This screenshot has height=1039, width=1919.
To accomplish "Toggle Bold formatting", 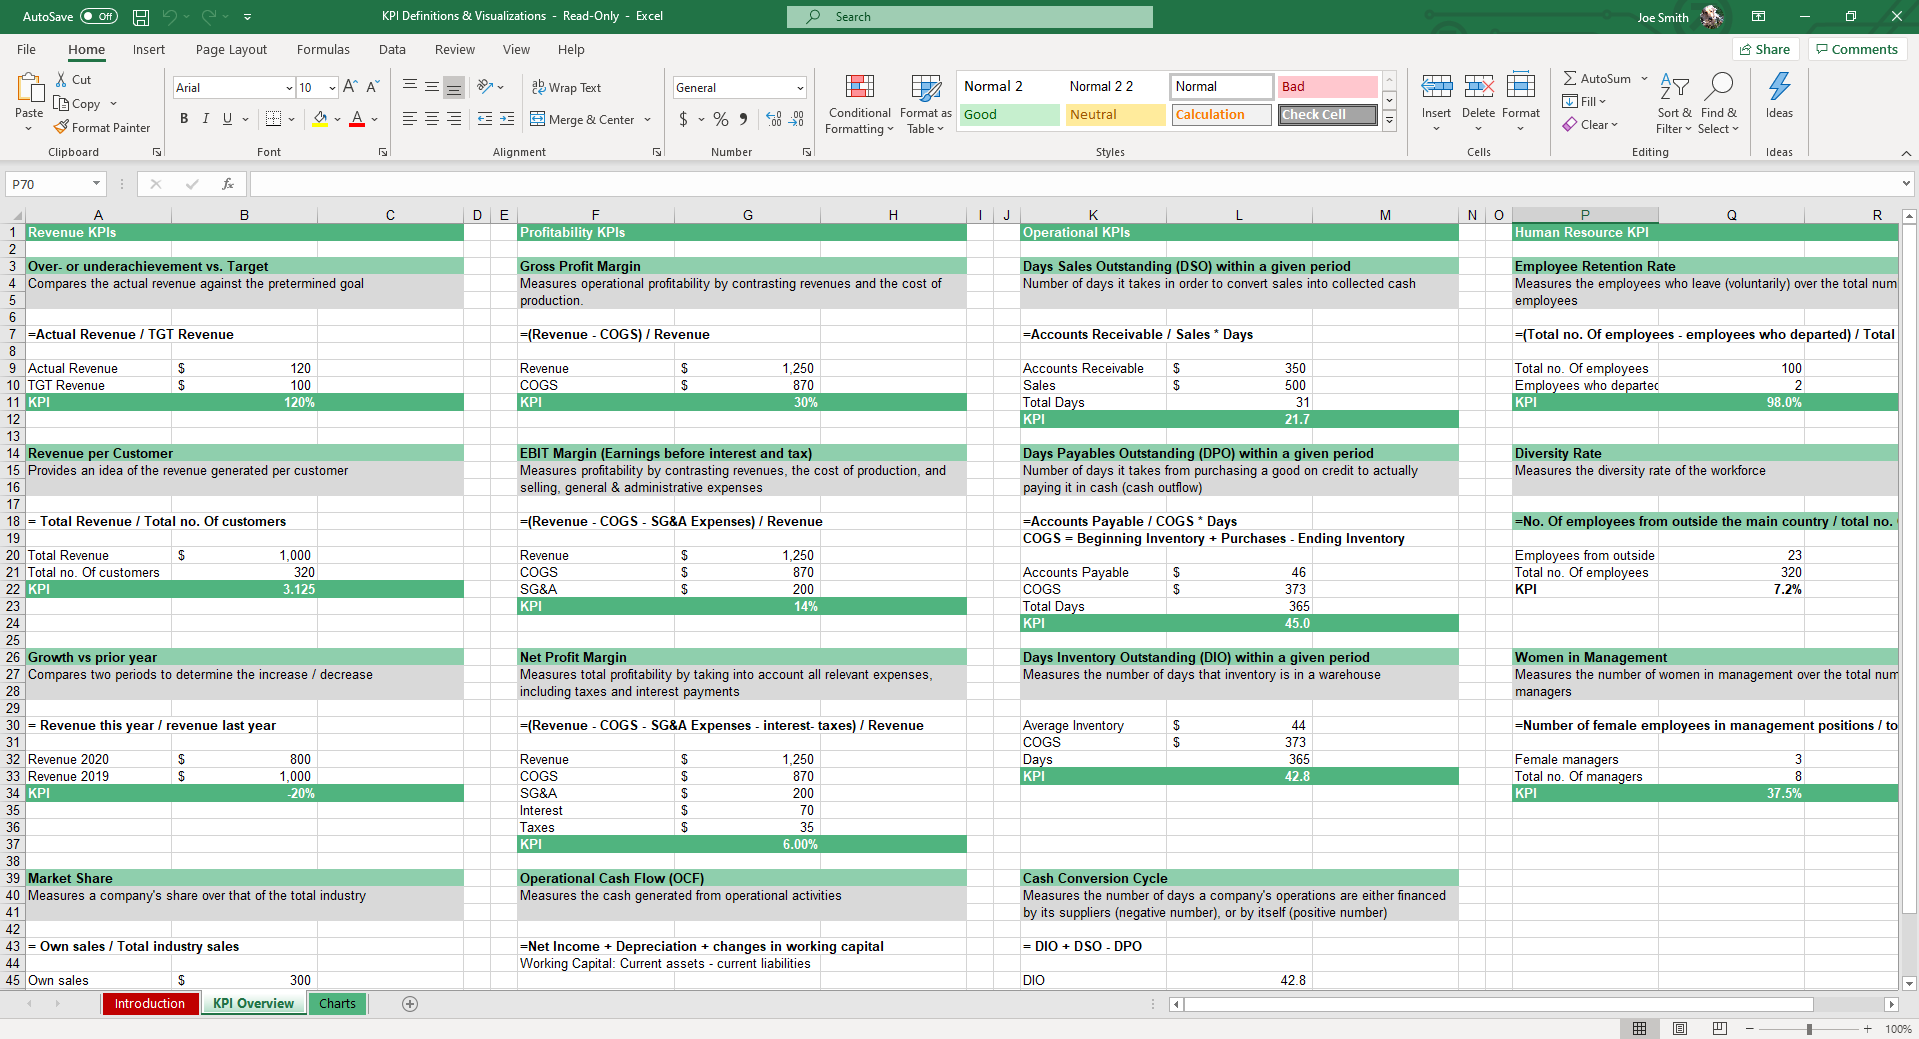I will (184, 119).
